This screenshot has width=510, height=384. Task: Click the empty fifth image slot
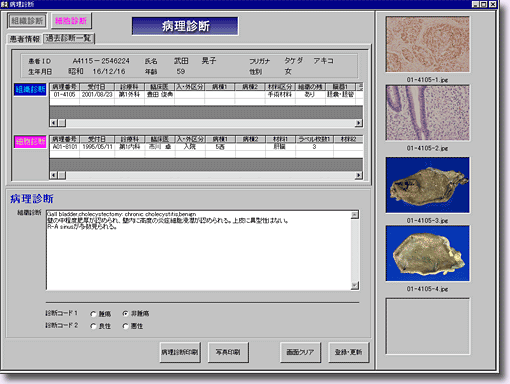[x=428, y=326]
